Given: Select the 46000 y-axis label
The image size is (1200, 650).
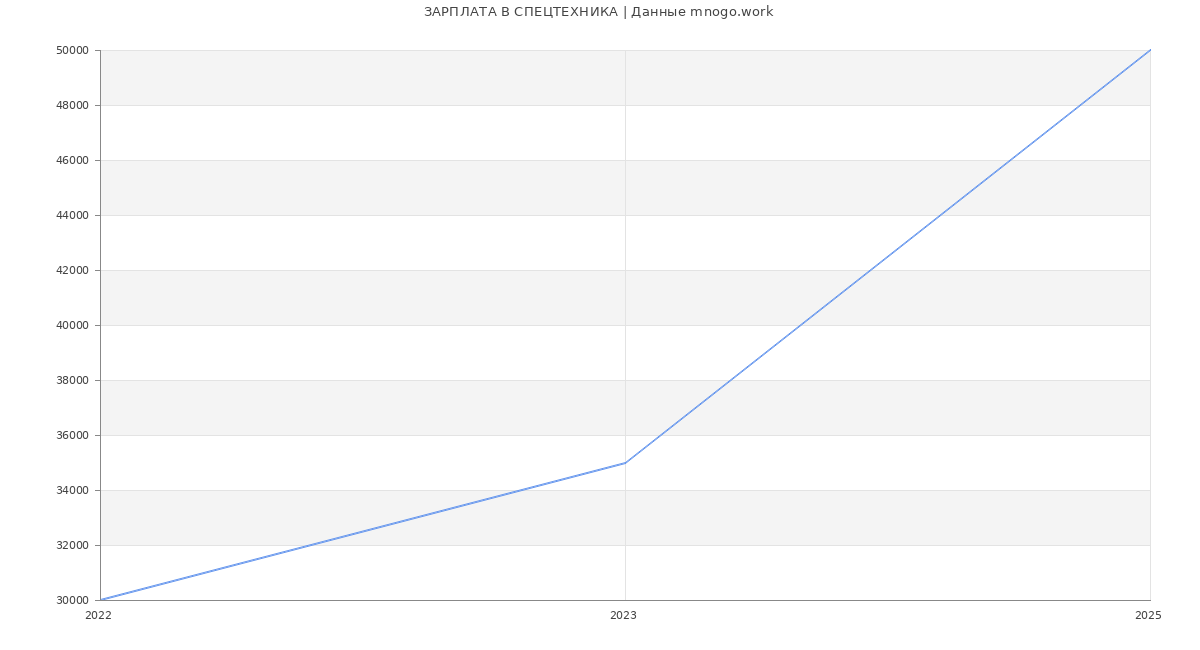Looking at the screenshot, I should point(73,160).
